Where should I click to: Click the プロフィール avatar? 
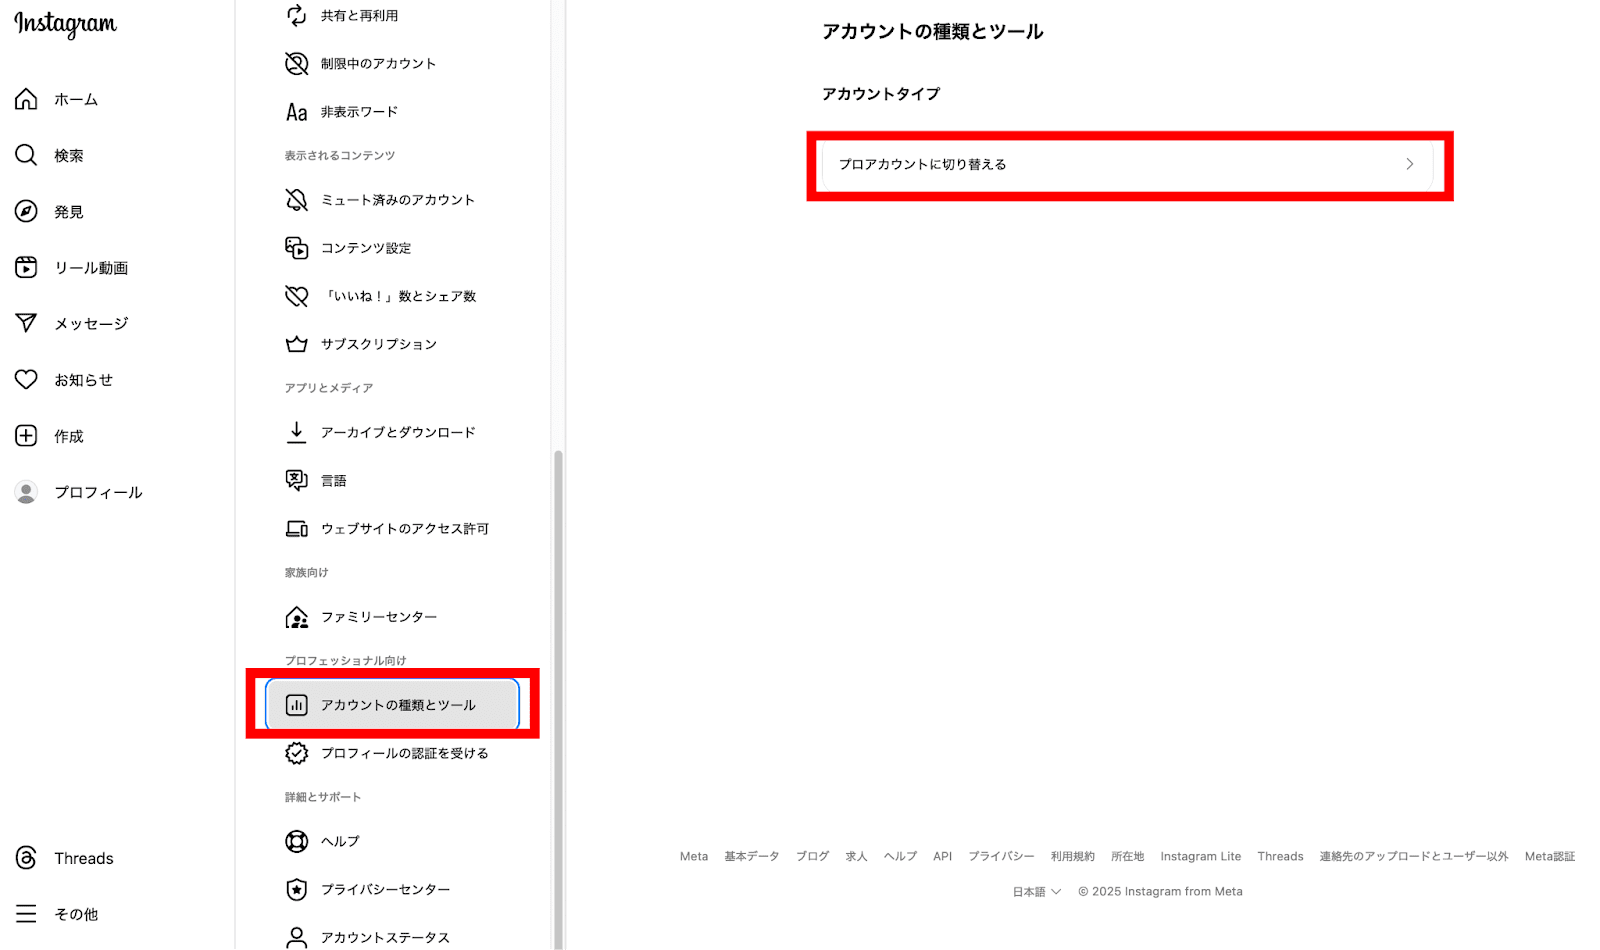pos(26,492)
